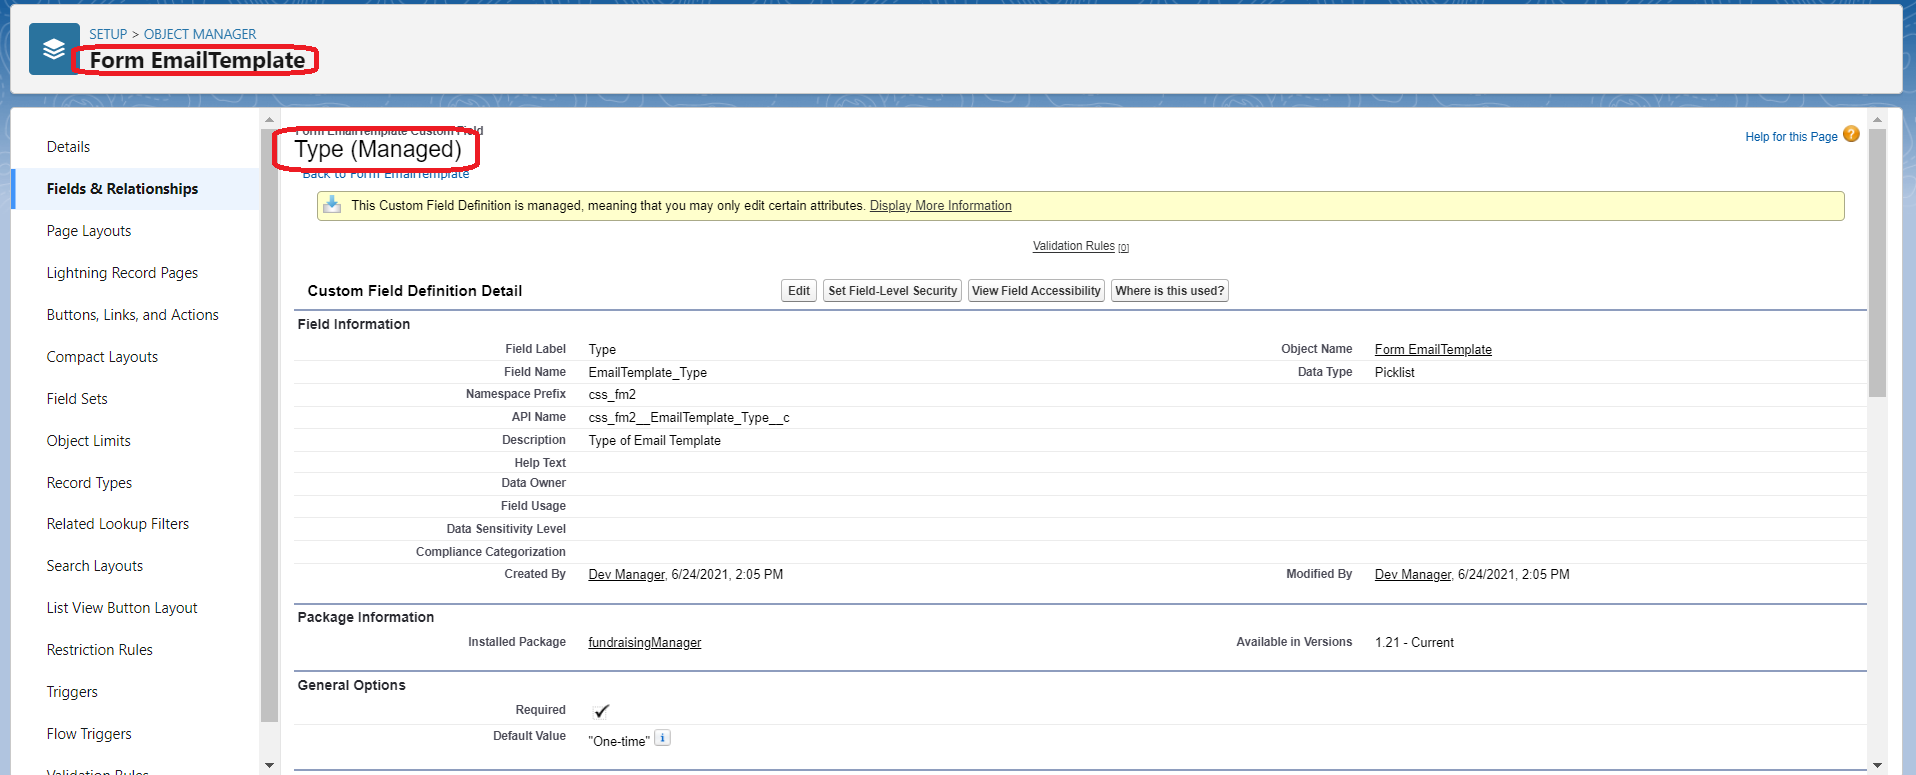Screen dimensions: 1916x775
Task: Click Help for this Page link
Action: click(x=1791, y=137)
